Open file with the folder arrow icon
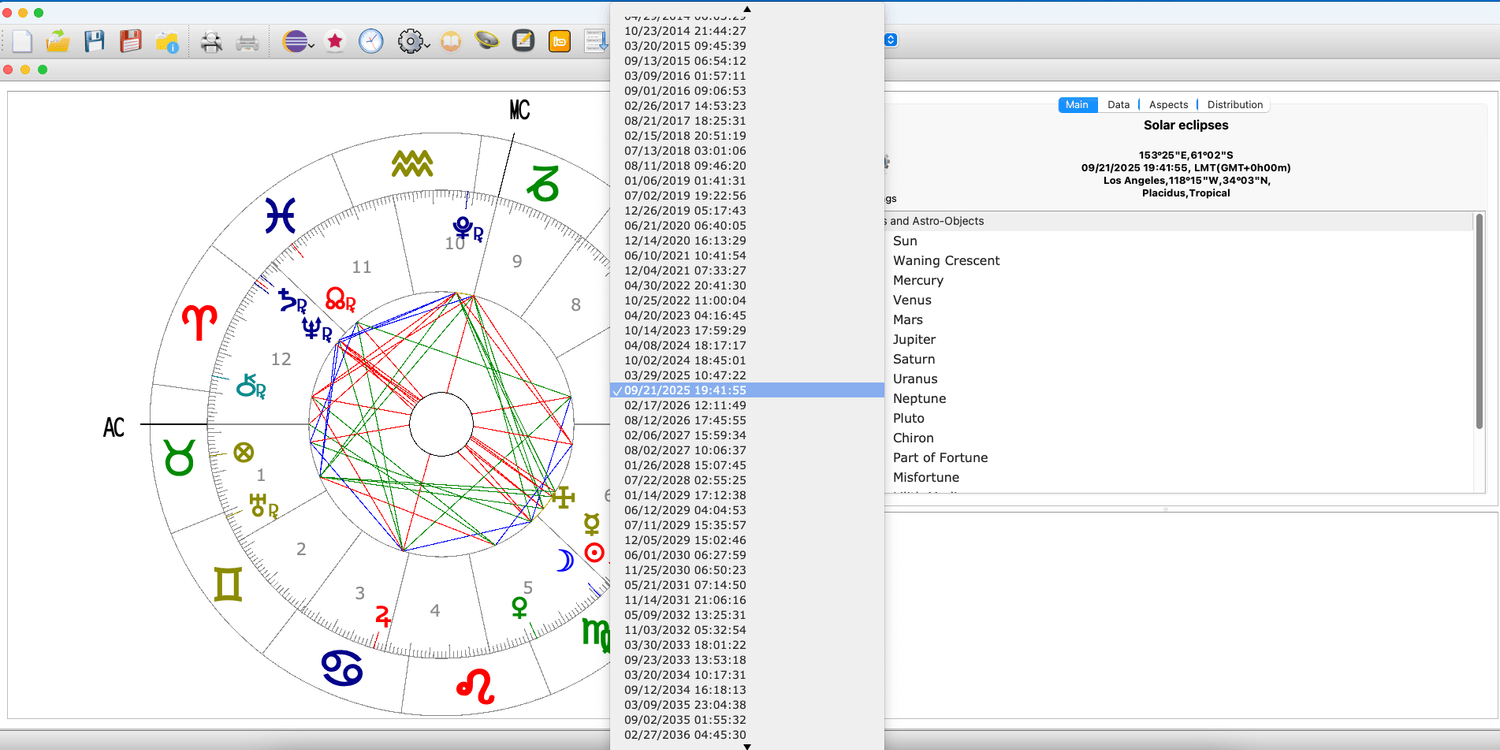This screenshot has height=750, width=1500. click(x=58, y=41)
